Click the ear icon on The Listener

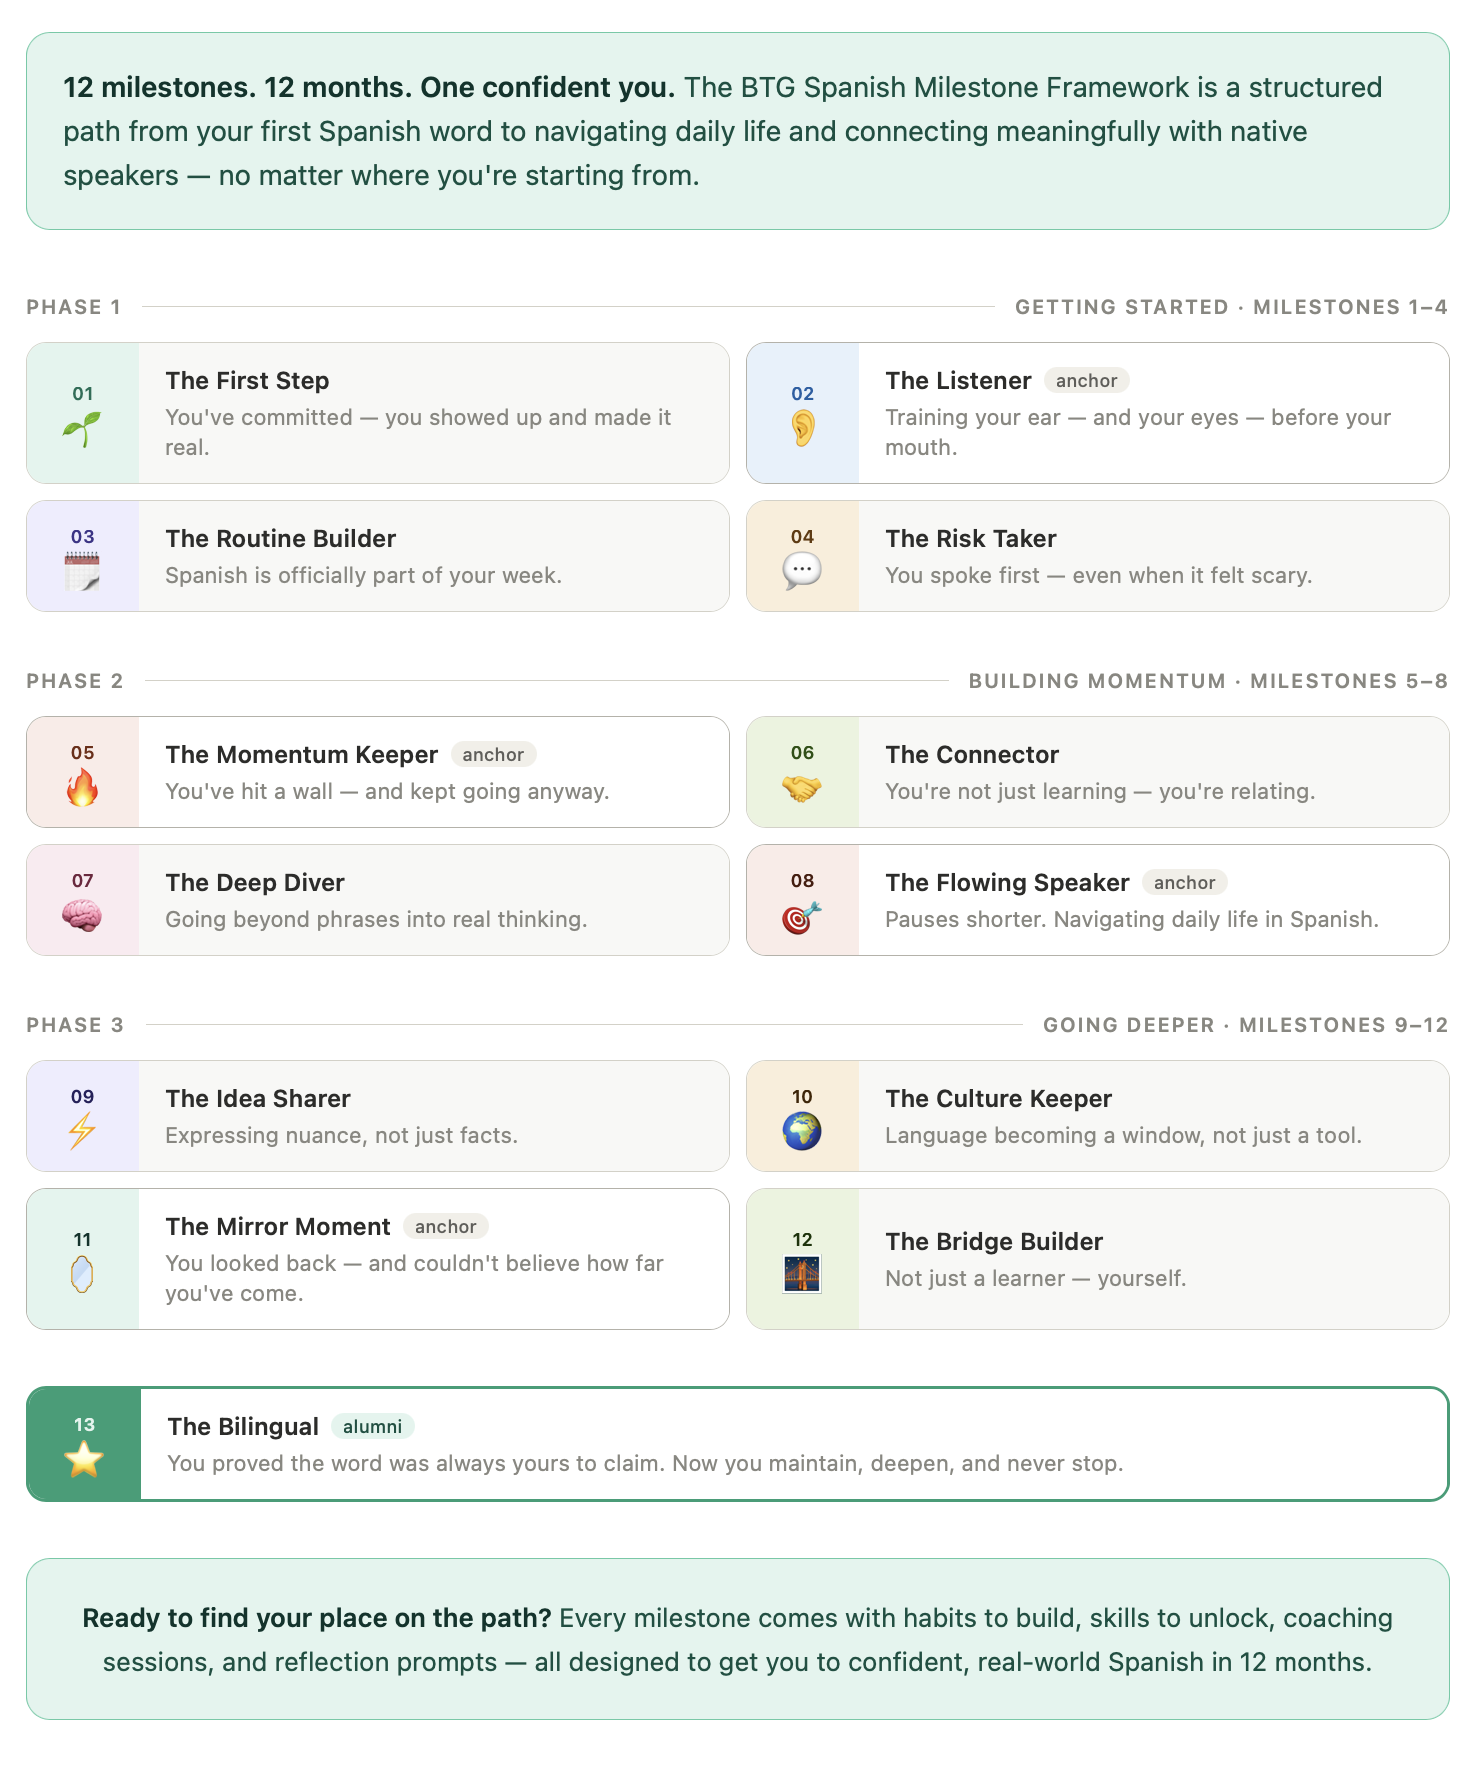click(x=802, y=429)
